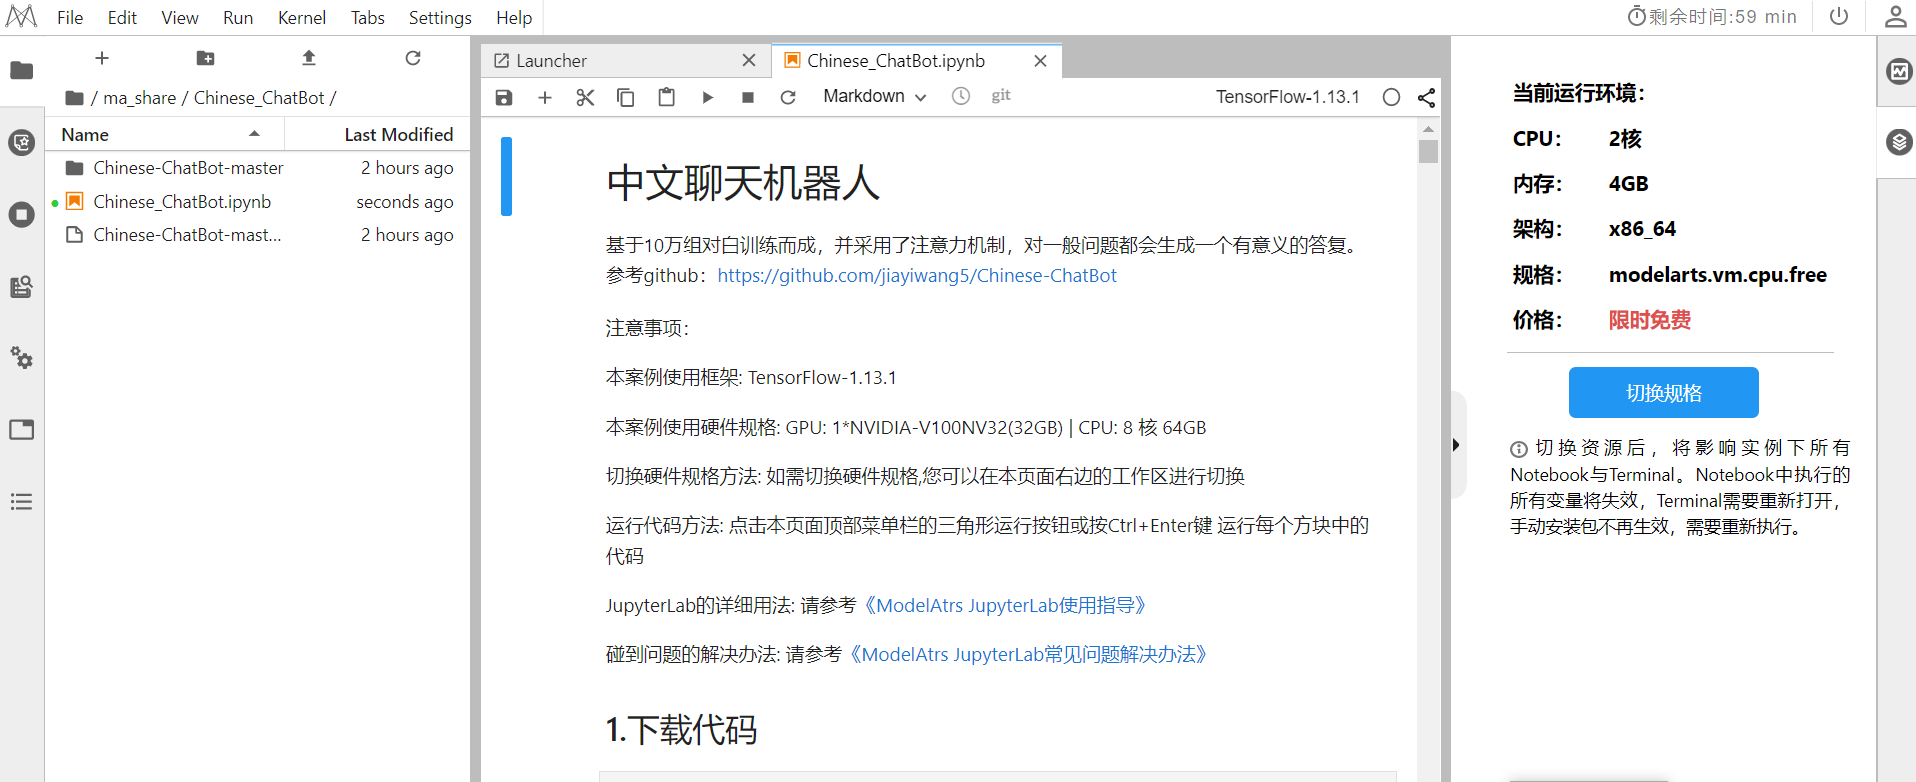Open the Tabs menu
This screenshot has width=1916, height=782.
[368, 17]
